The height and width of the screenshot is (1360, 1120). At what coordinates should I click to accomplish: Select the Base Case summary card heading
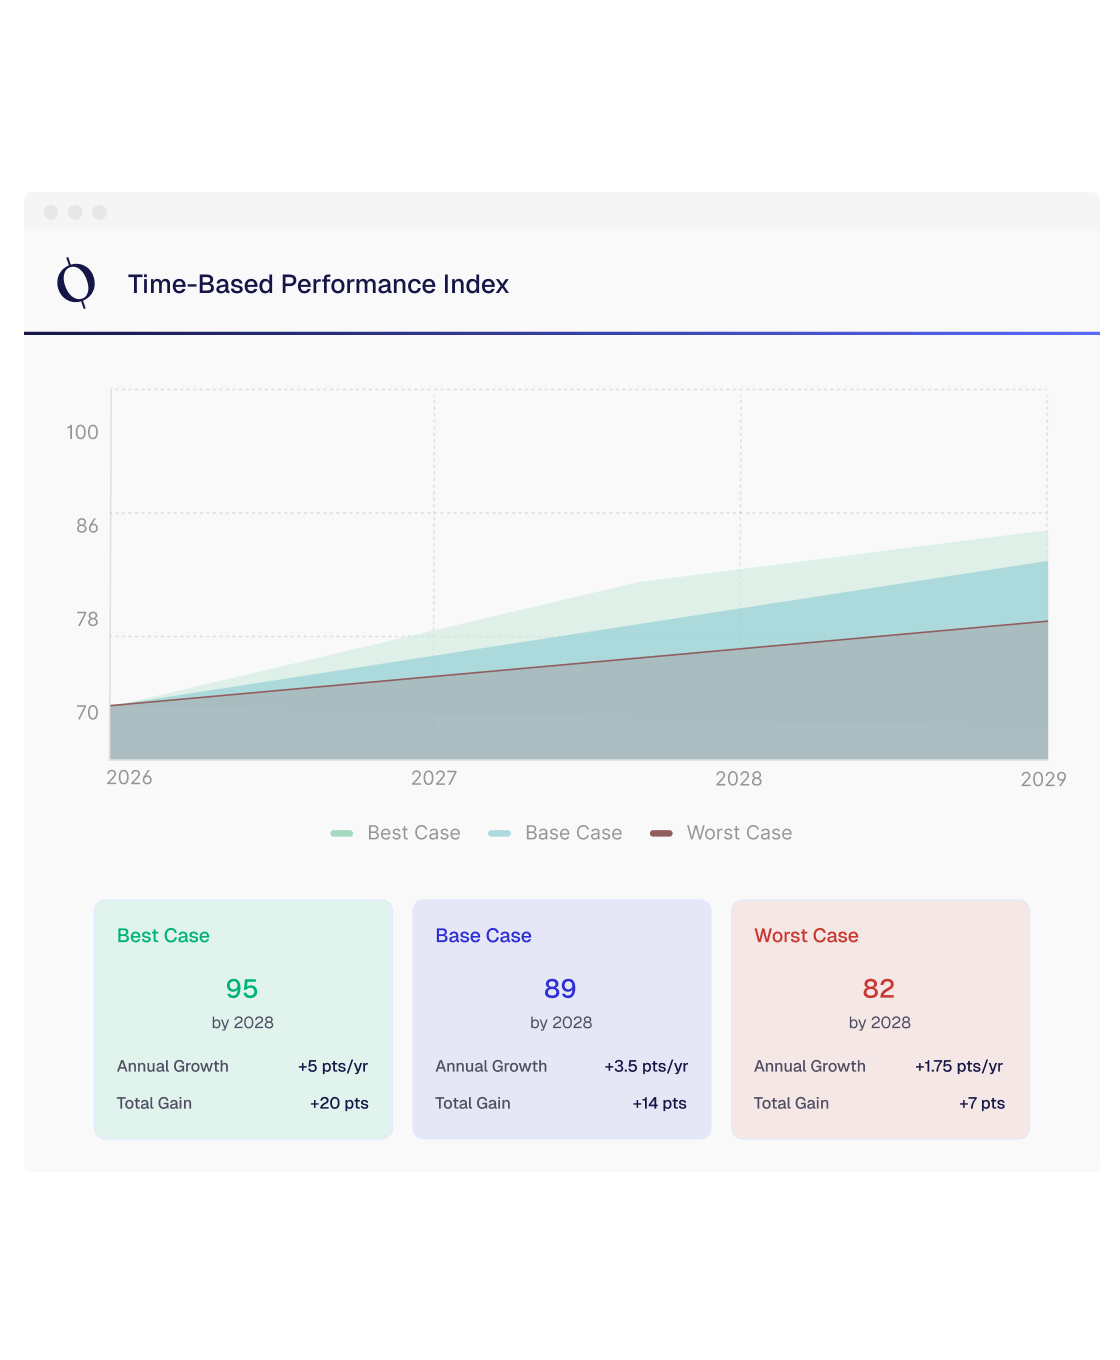(483, 936)
